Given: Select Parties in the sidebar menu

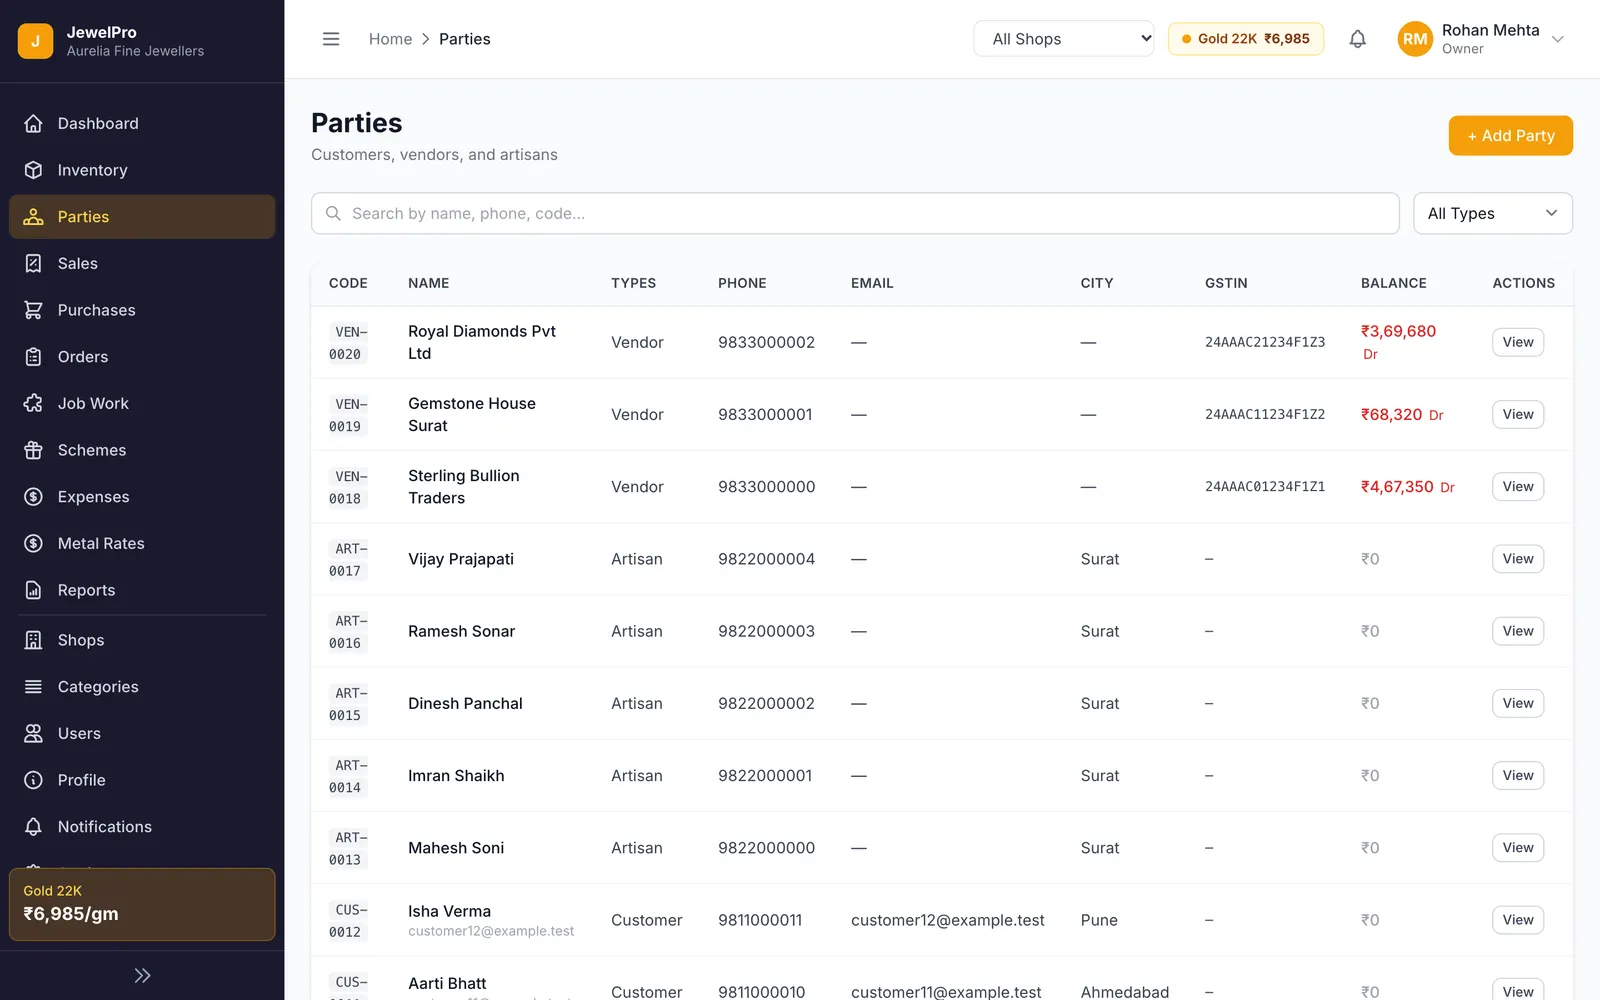Looking at the screenshot, I should click(142, 217).
